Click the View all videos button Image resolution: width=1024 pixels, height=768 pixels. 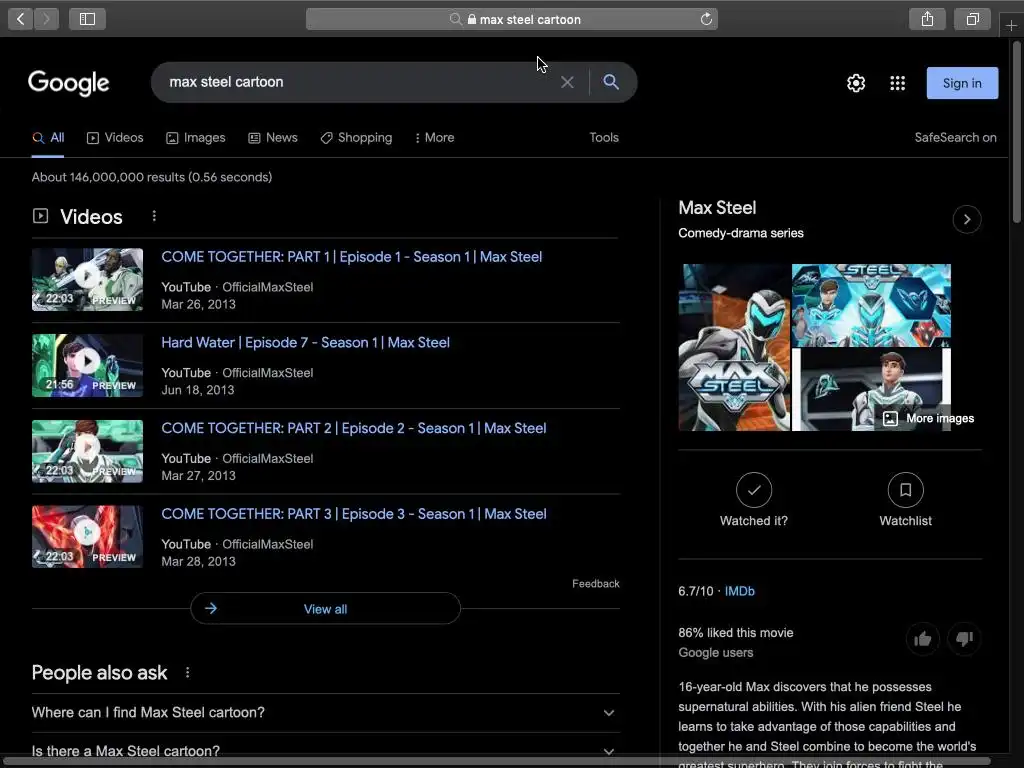click(x=325, y=609)
